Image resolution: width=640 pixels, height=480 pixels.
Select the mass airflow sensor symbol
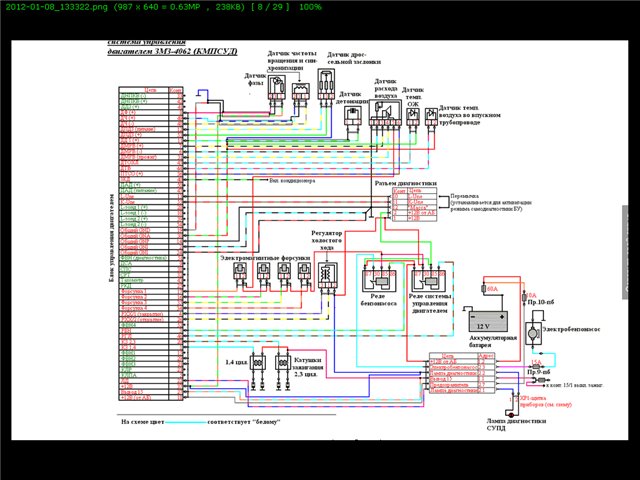point(380,118)
